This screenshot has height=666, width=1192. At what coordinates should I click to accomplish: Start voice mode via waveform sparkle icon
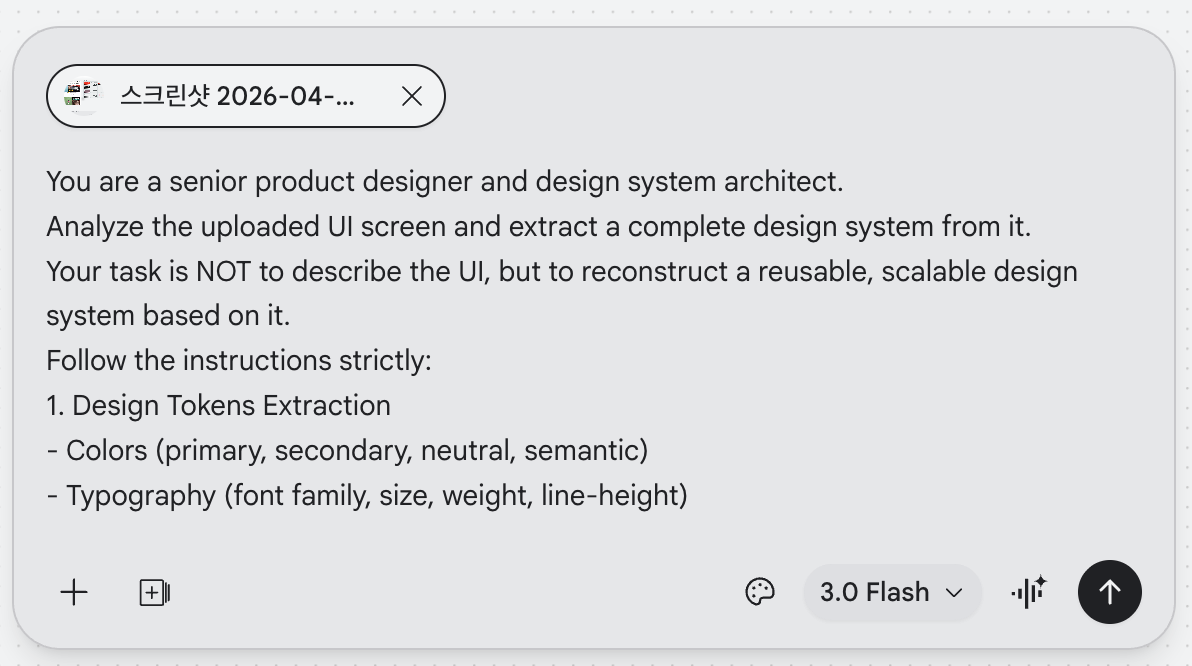tap(1028, 592)
